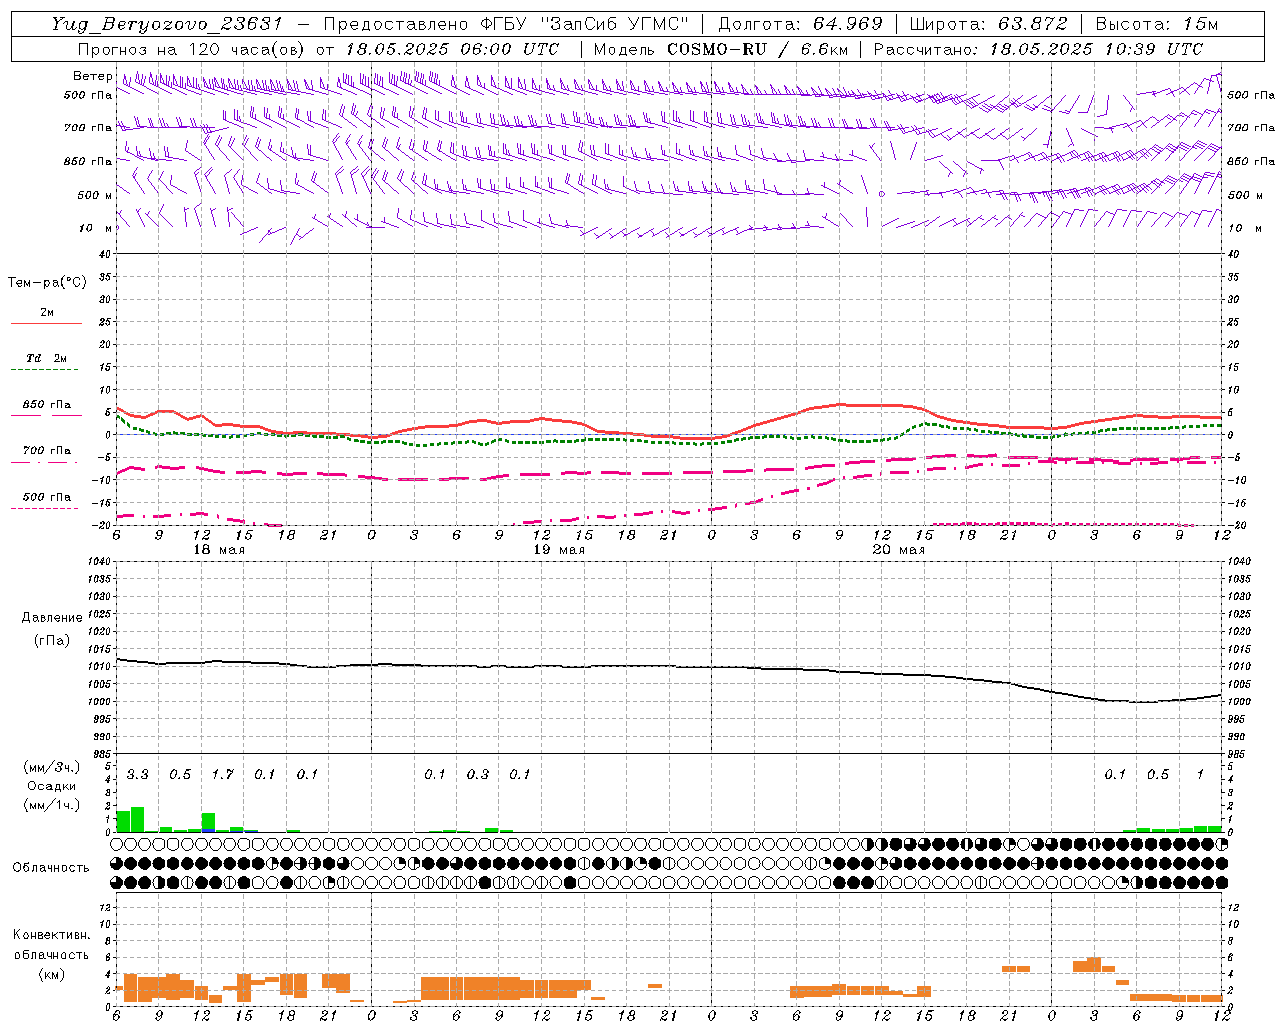The image size is (1280, 1024).
Task: Click the '18 мая' date label
Action: [218, 550]
